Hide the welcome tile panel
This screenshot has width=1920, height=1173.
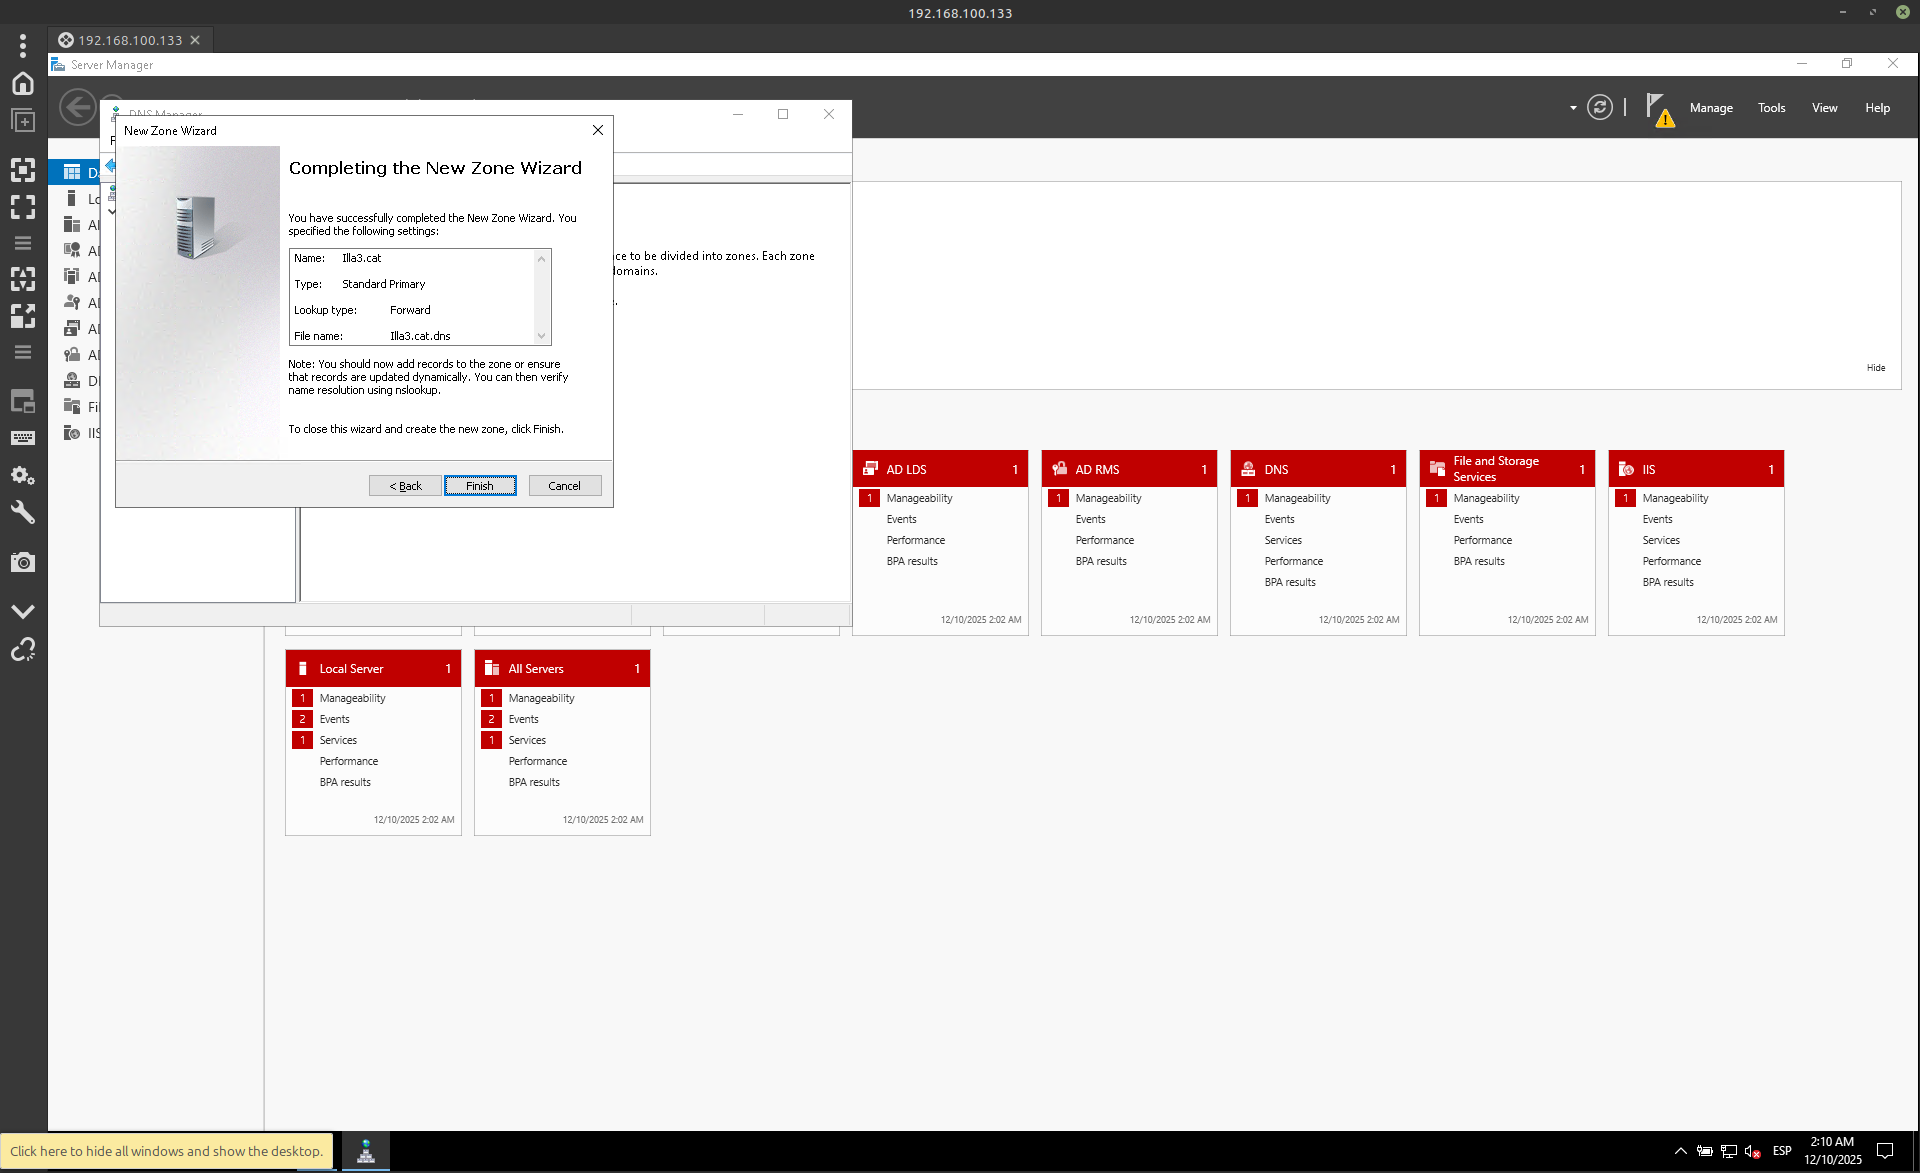[1875, 368]
